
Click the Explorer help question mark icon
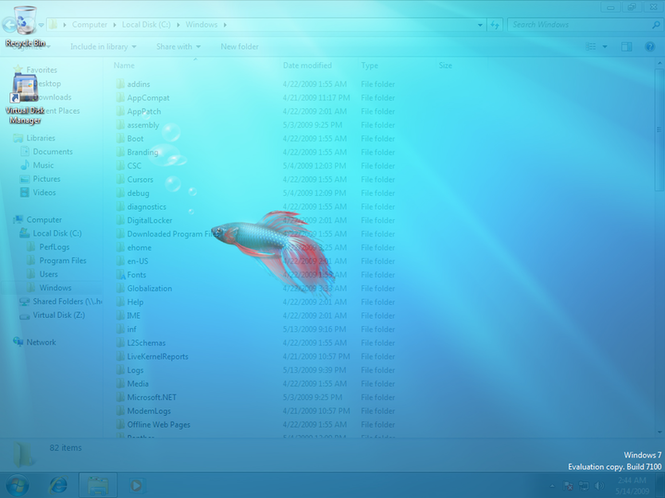[x=648, y=46]
